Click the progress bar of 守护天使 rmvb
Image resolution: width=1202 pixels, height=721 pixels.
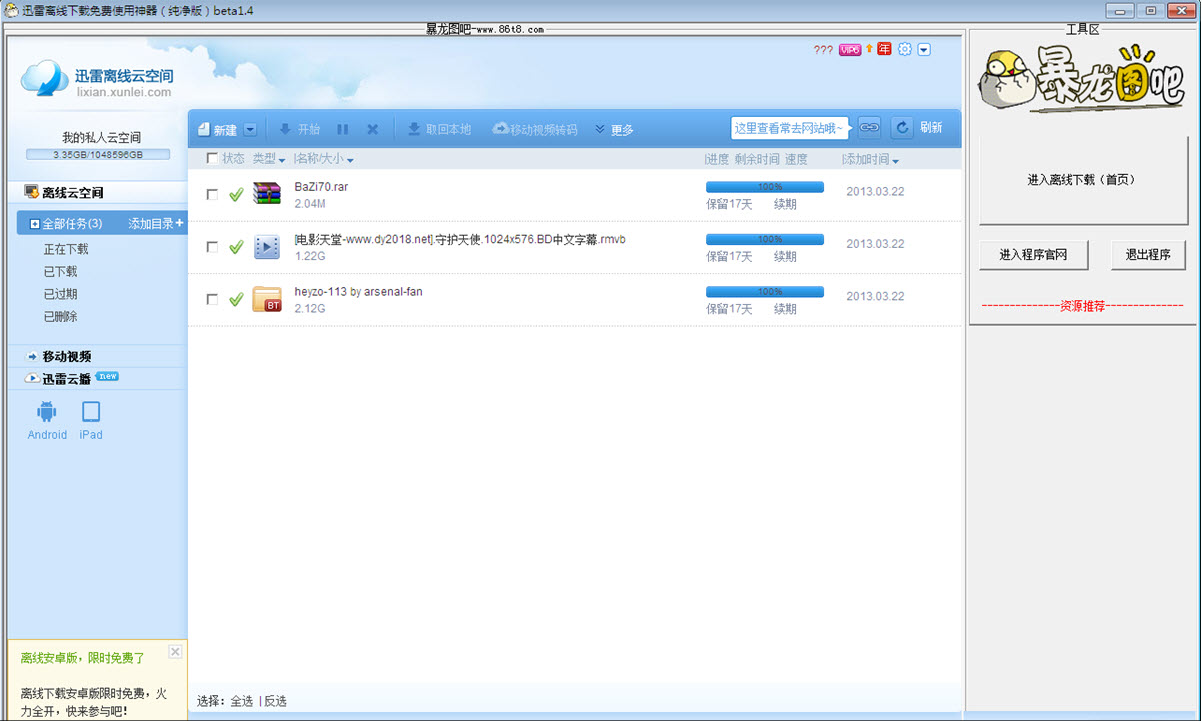coord(765,239)
